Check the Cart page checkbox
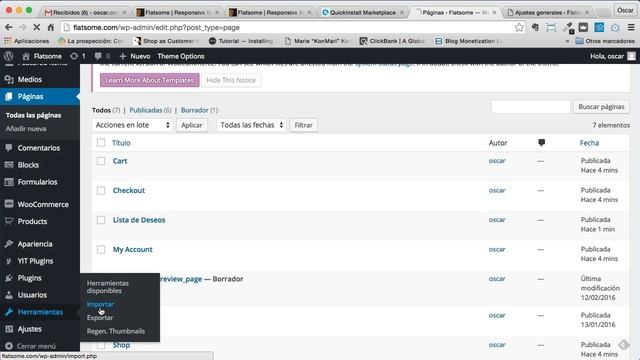This screenshot has width=640, height=360. tap(101, 161)
